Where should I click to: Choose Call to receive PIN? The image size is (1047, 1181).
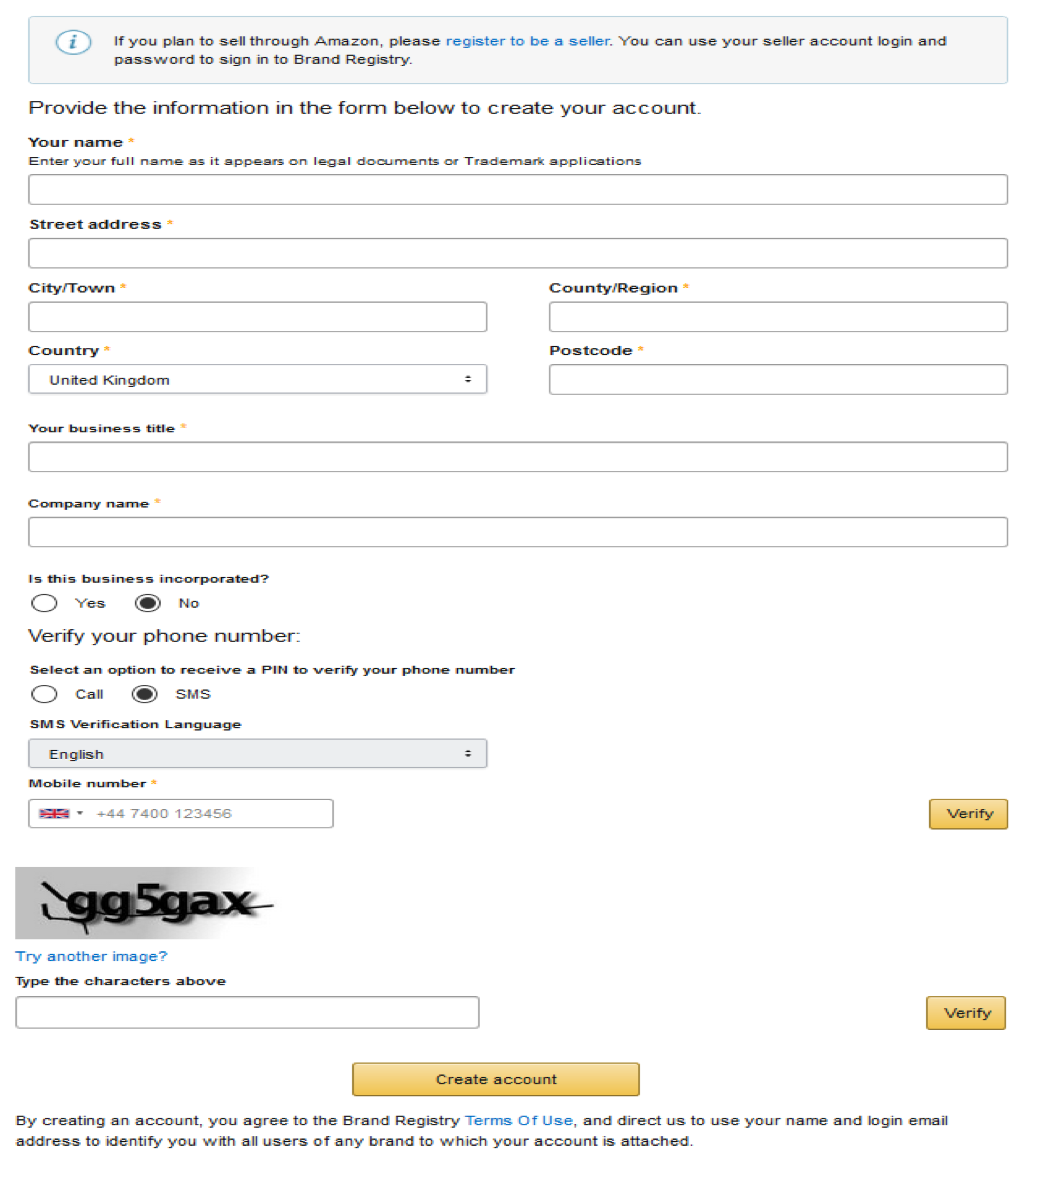pyautogui.click(x=45, y=694)
